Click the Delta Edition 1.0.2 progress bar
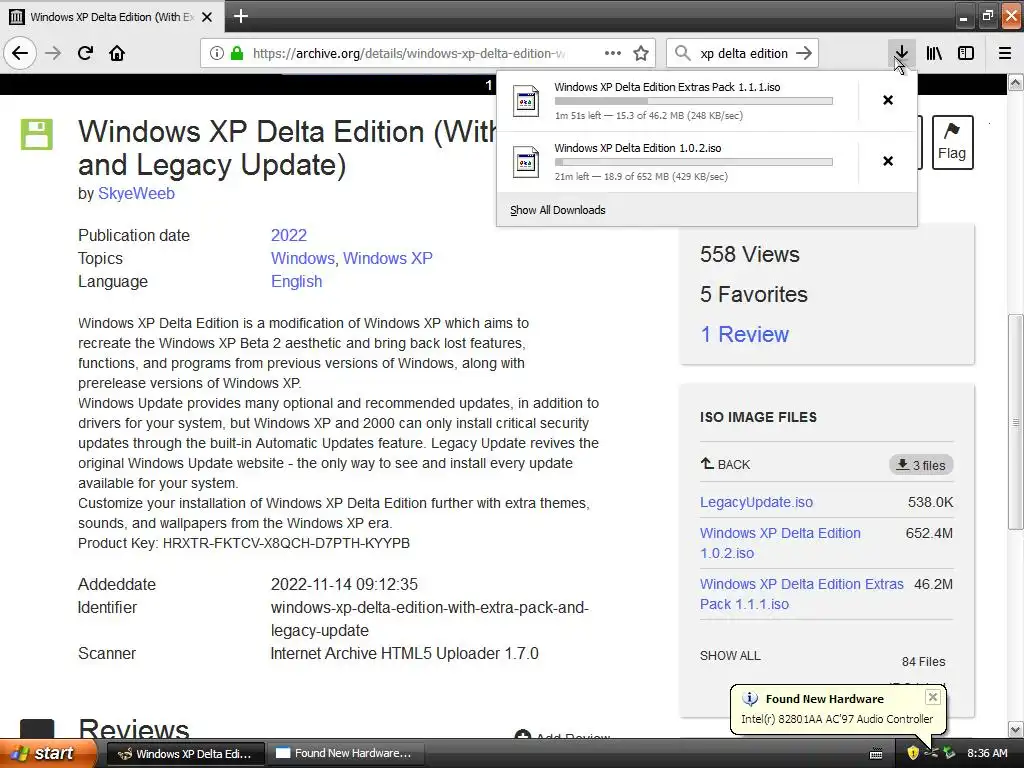The height and width of the screenshot is (768, 1024). click(x=694, y=162)
